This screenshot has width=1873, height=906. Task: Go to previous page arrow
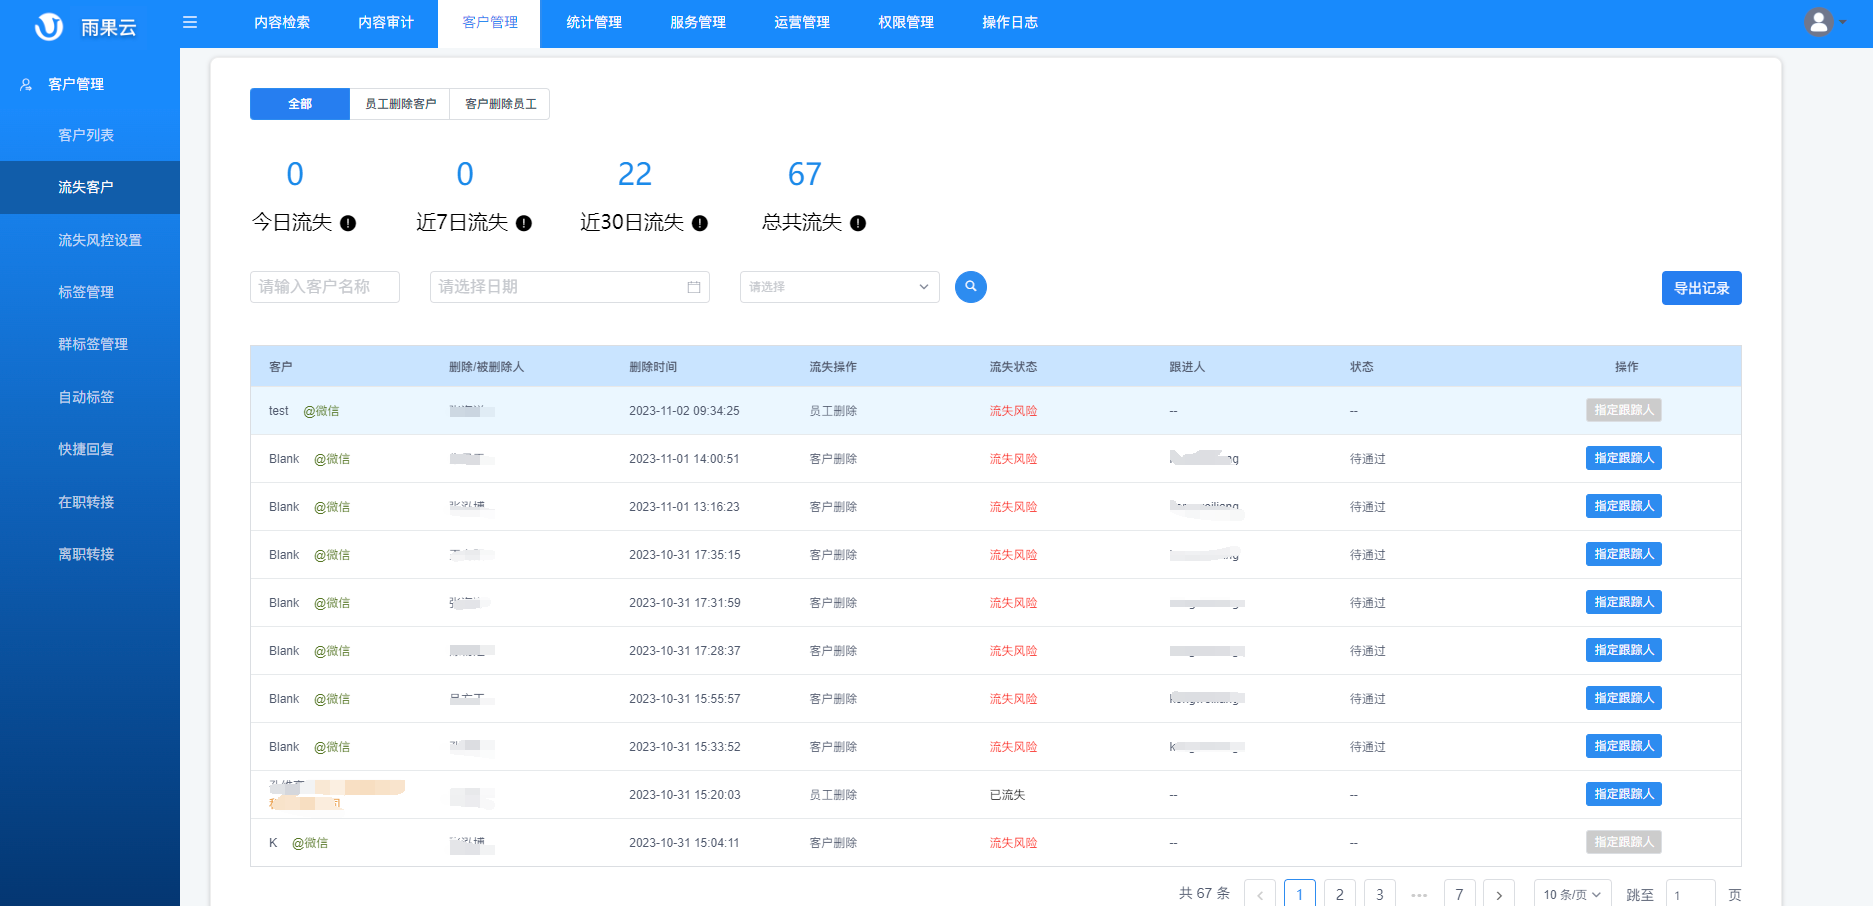point(1260,894)
